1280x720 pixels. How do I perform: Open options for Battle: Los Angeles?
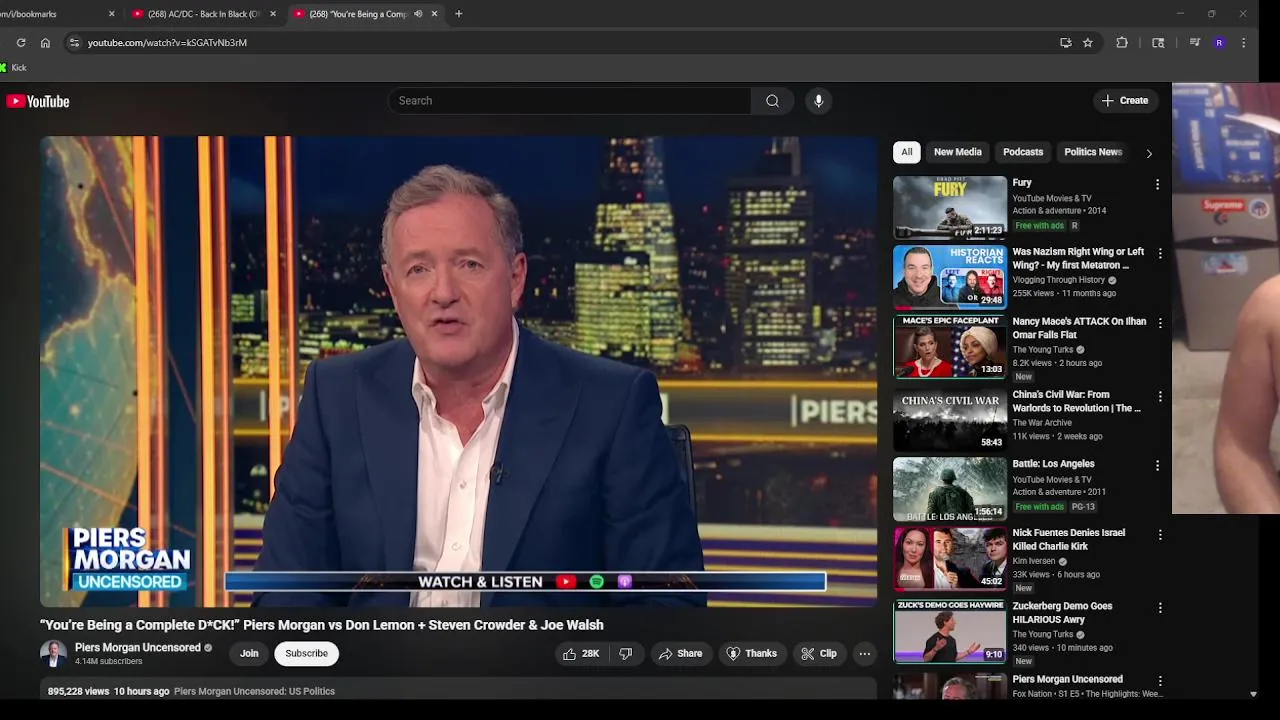(x=1160, y=466)
